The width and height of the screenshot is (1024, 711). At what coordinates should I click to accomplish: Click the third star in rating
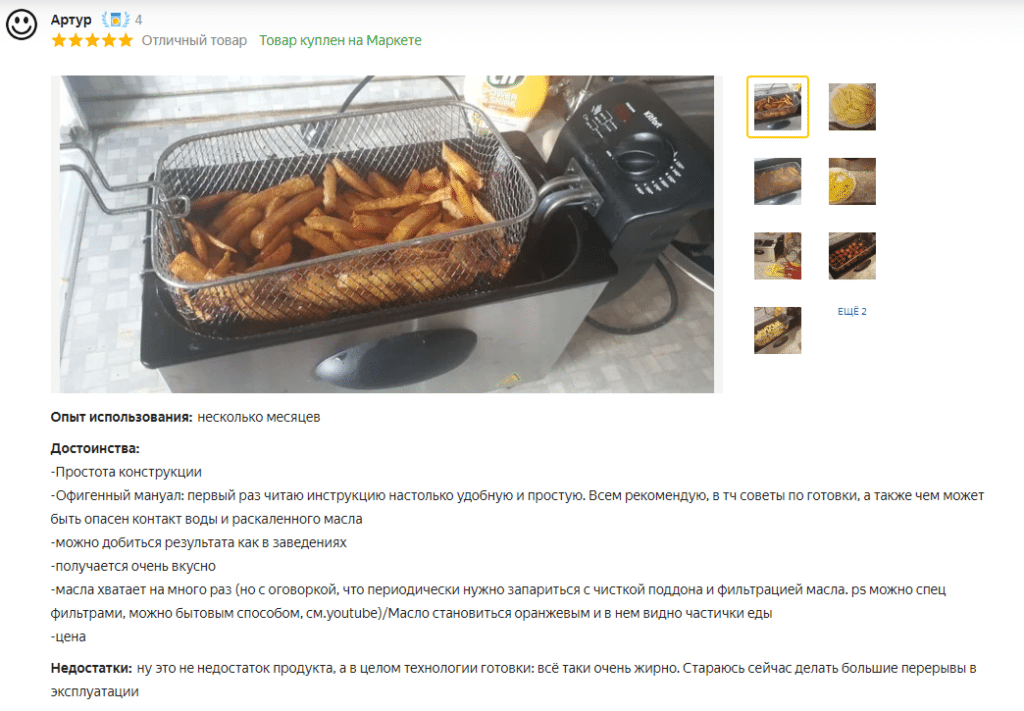[x=92, y=40]
